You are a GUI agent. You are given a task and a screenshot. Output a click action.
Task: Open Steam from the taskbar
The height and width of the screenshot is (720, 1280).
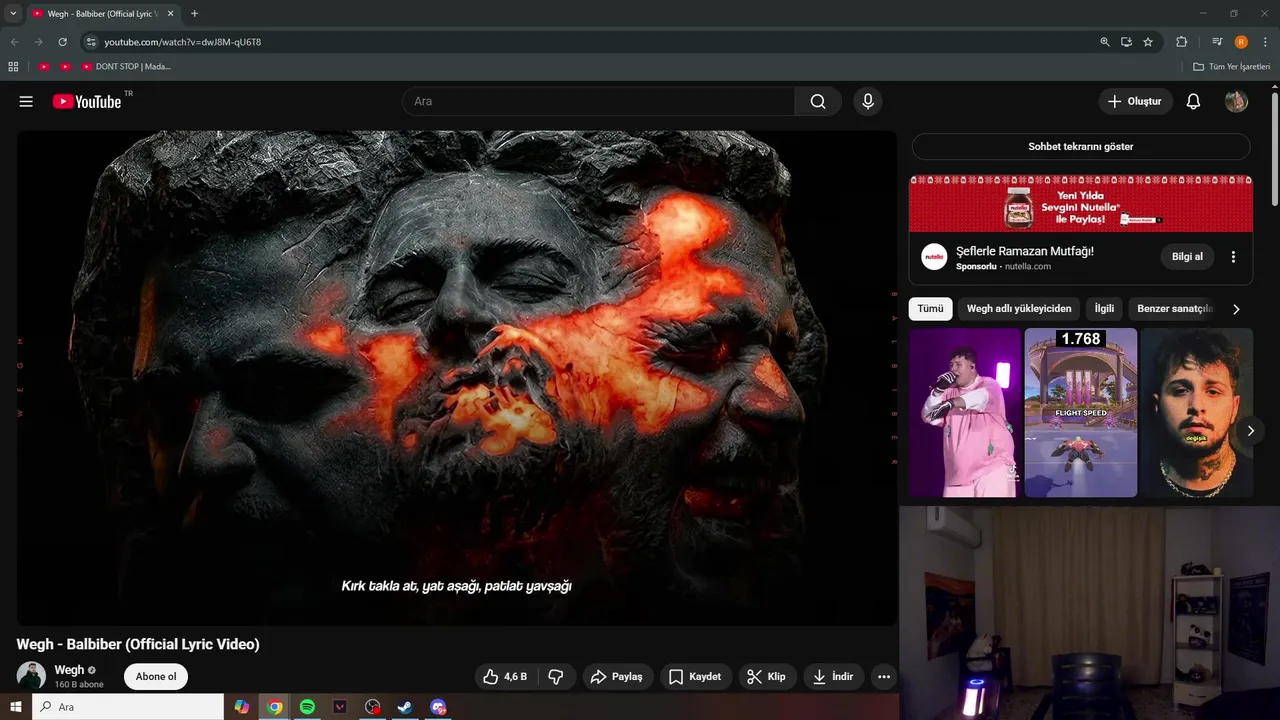click(x=405, y=707)
